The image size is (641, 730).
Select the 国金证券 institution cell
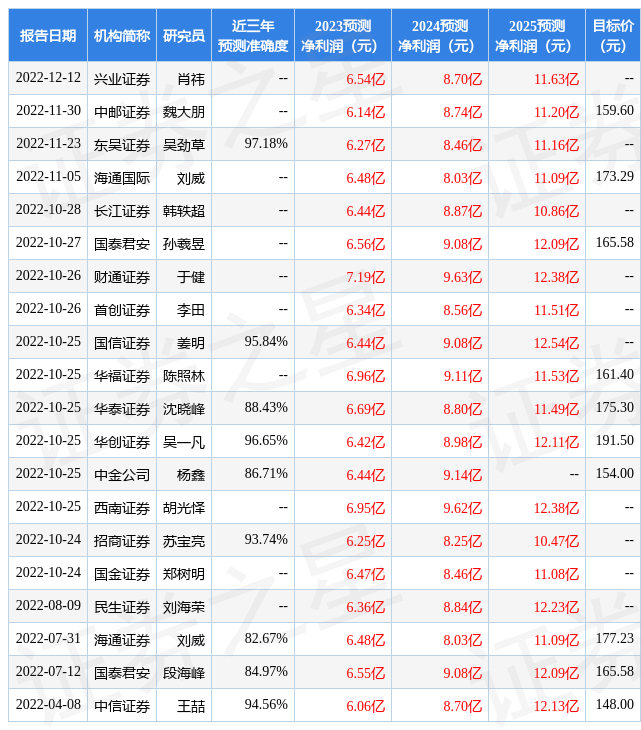[122, 574]
